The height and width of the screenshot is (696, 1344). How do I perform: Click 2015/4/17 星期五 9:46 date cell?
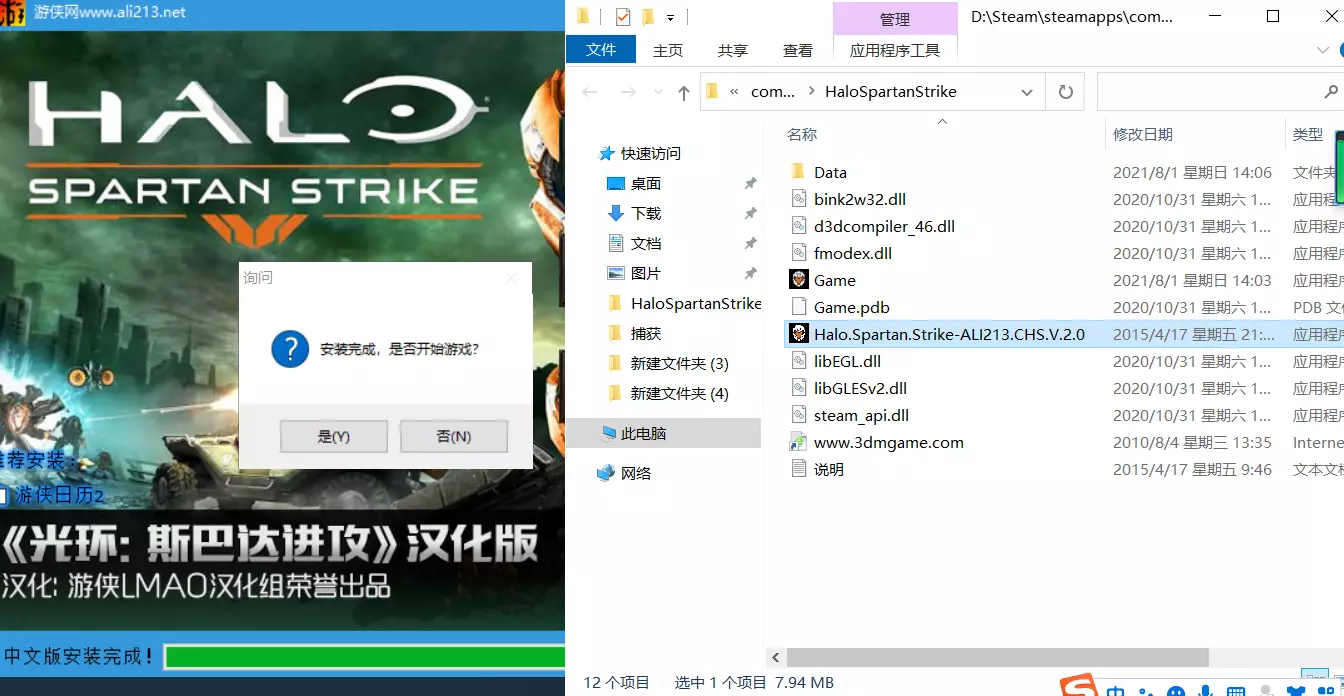click(x=1192, y=469)
